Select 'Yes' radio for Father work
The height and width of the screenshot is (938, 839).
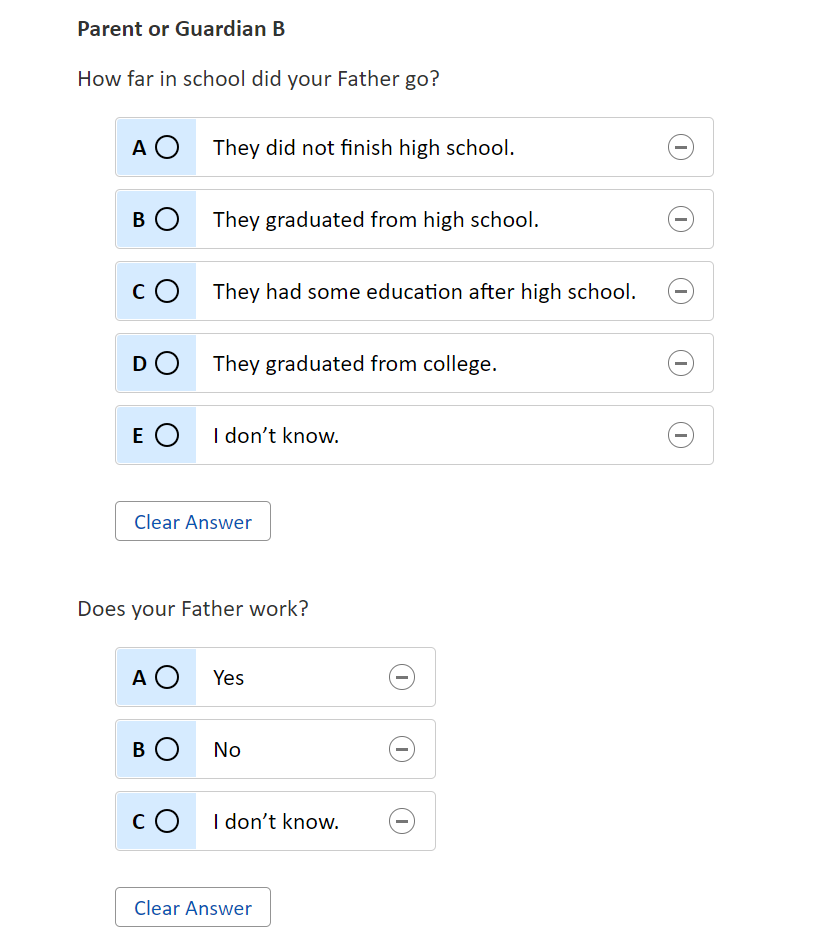(167, 678)
